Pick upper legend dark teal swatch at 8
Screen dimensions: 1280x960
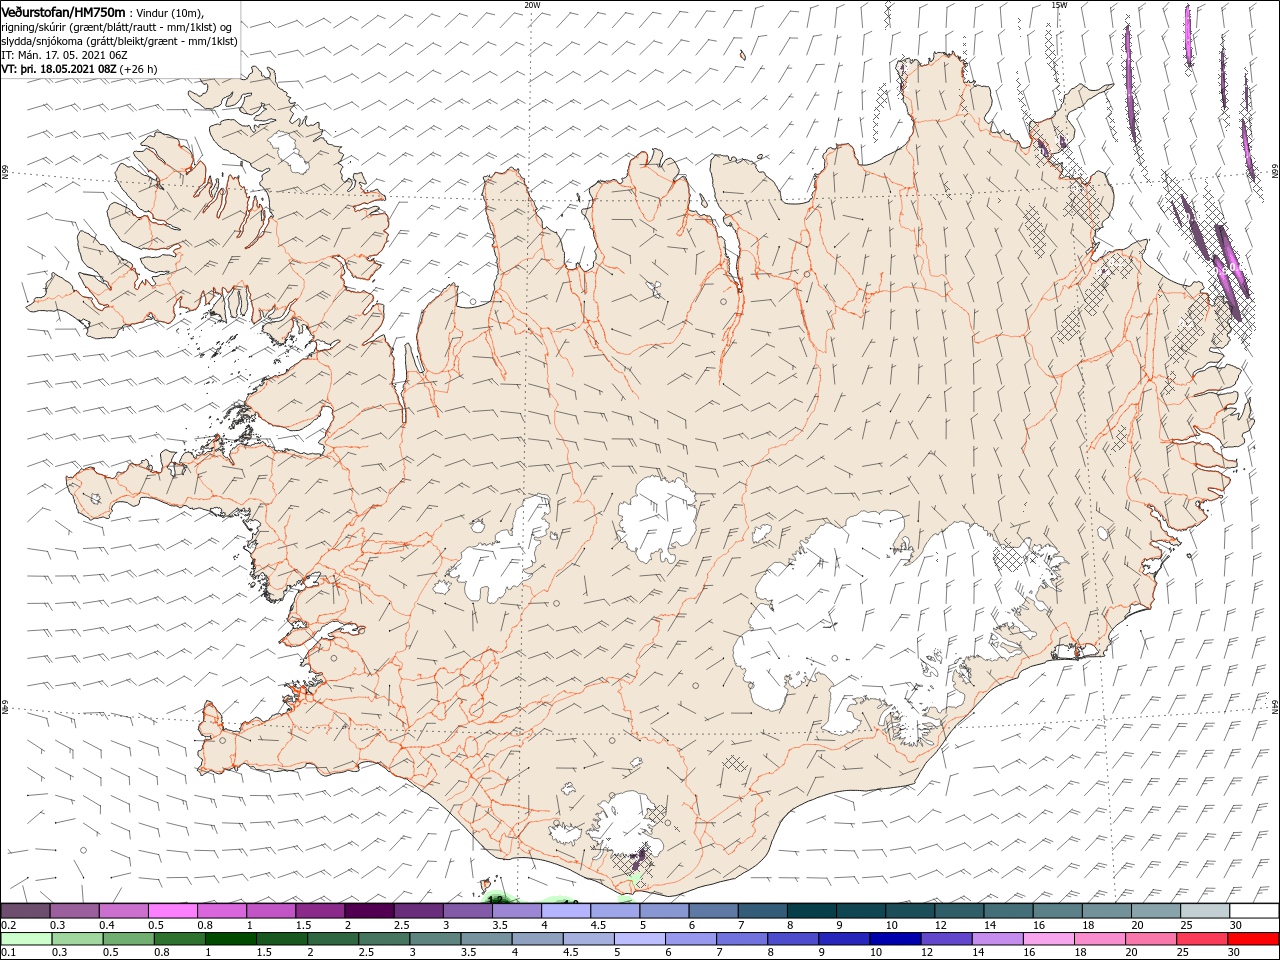810,911
